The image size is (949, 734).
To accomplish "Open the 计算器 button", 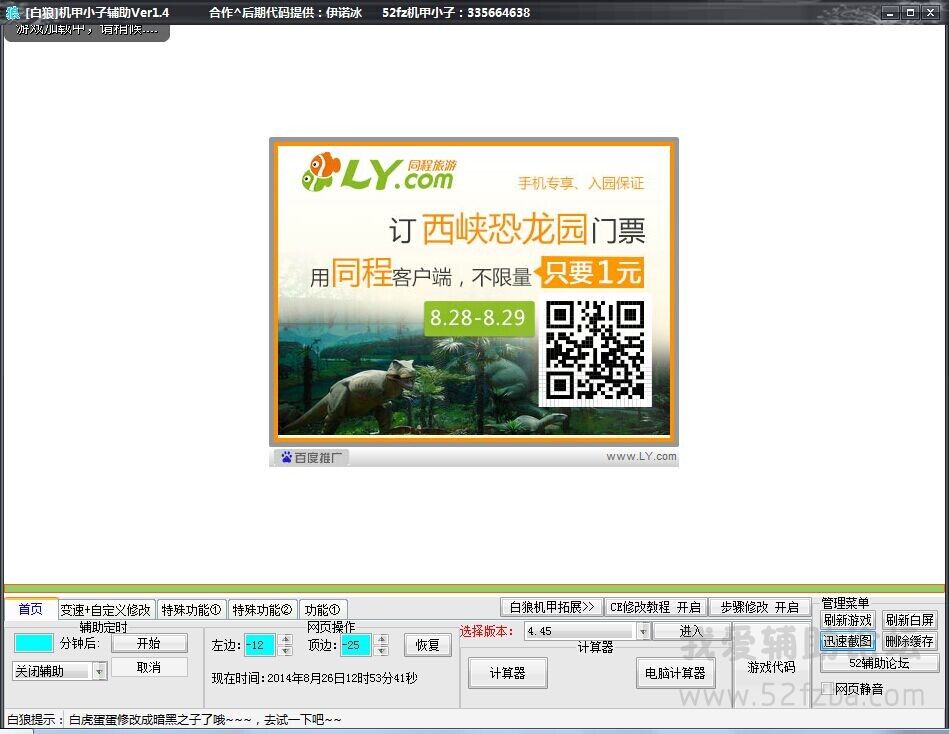I will click(508, 673).
